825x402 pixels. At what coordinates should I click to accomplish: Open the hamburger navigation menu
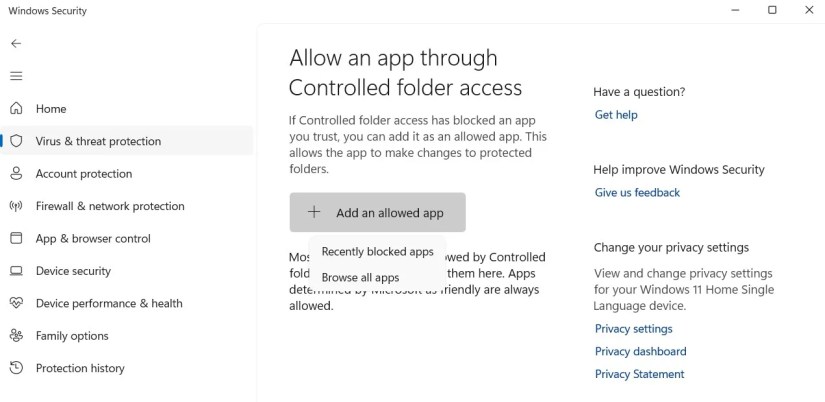pos(16,76)
